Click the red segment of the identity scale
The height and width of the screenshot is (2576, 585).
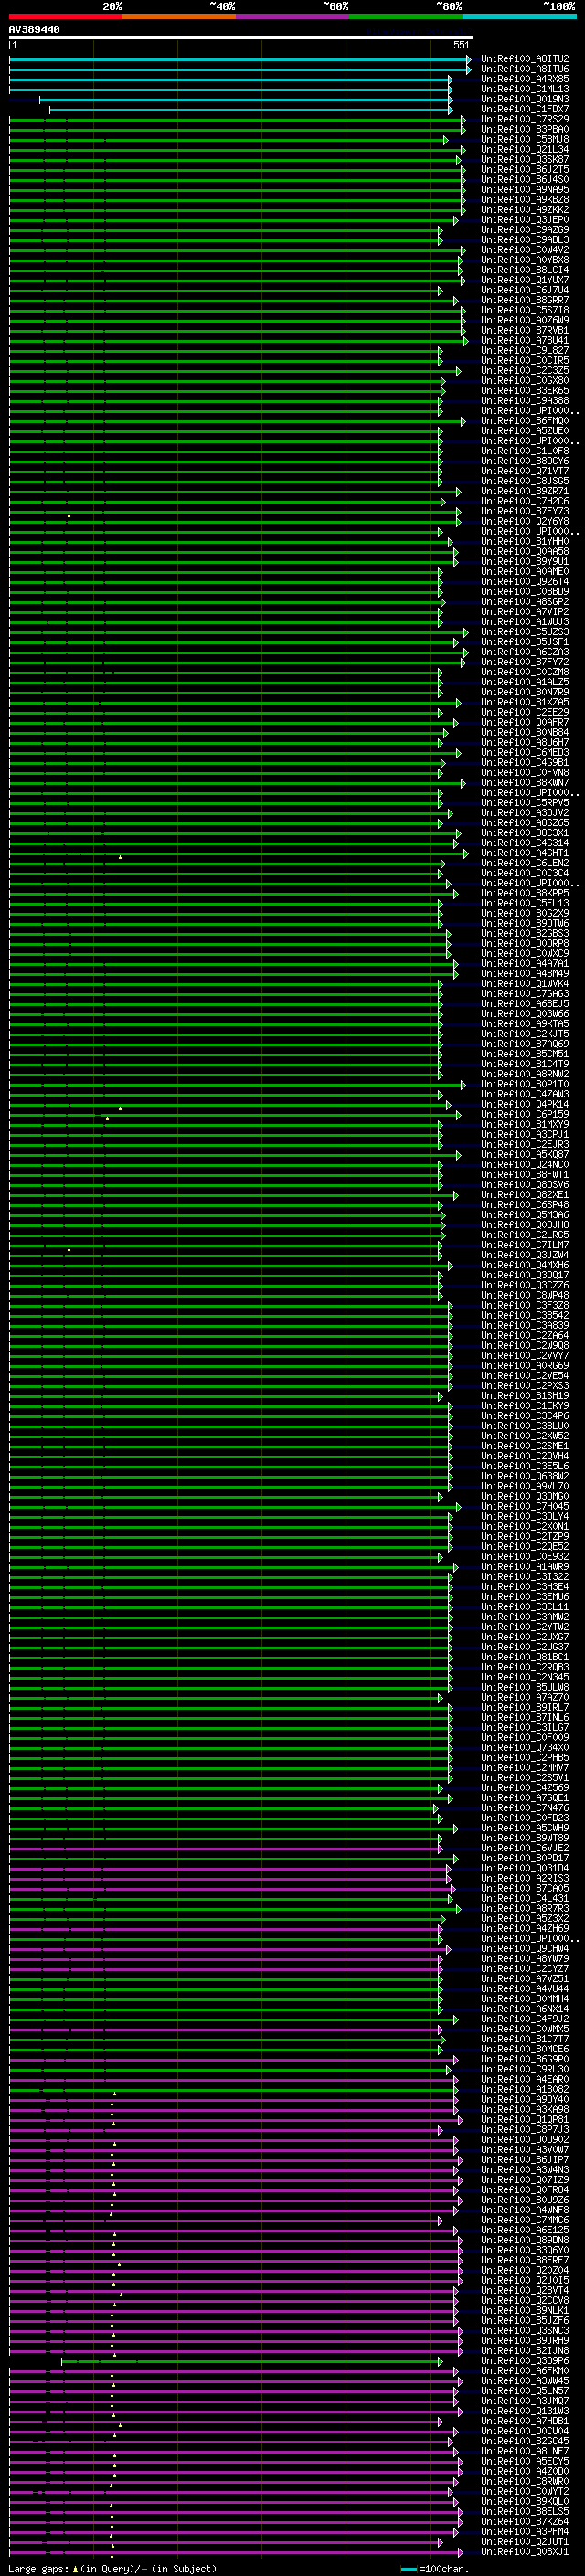tap(66, 16)
